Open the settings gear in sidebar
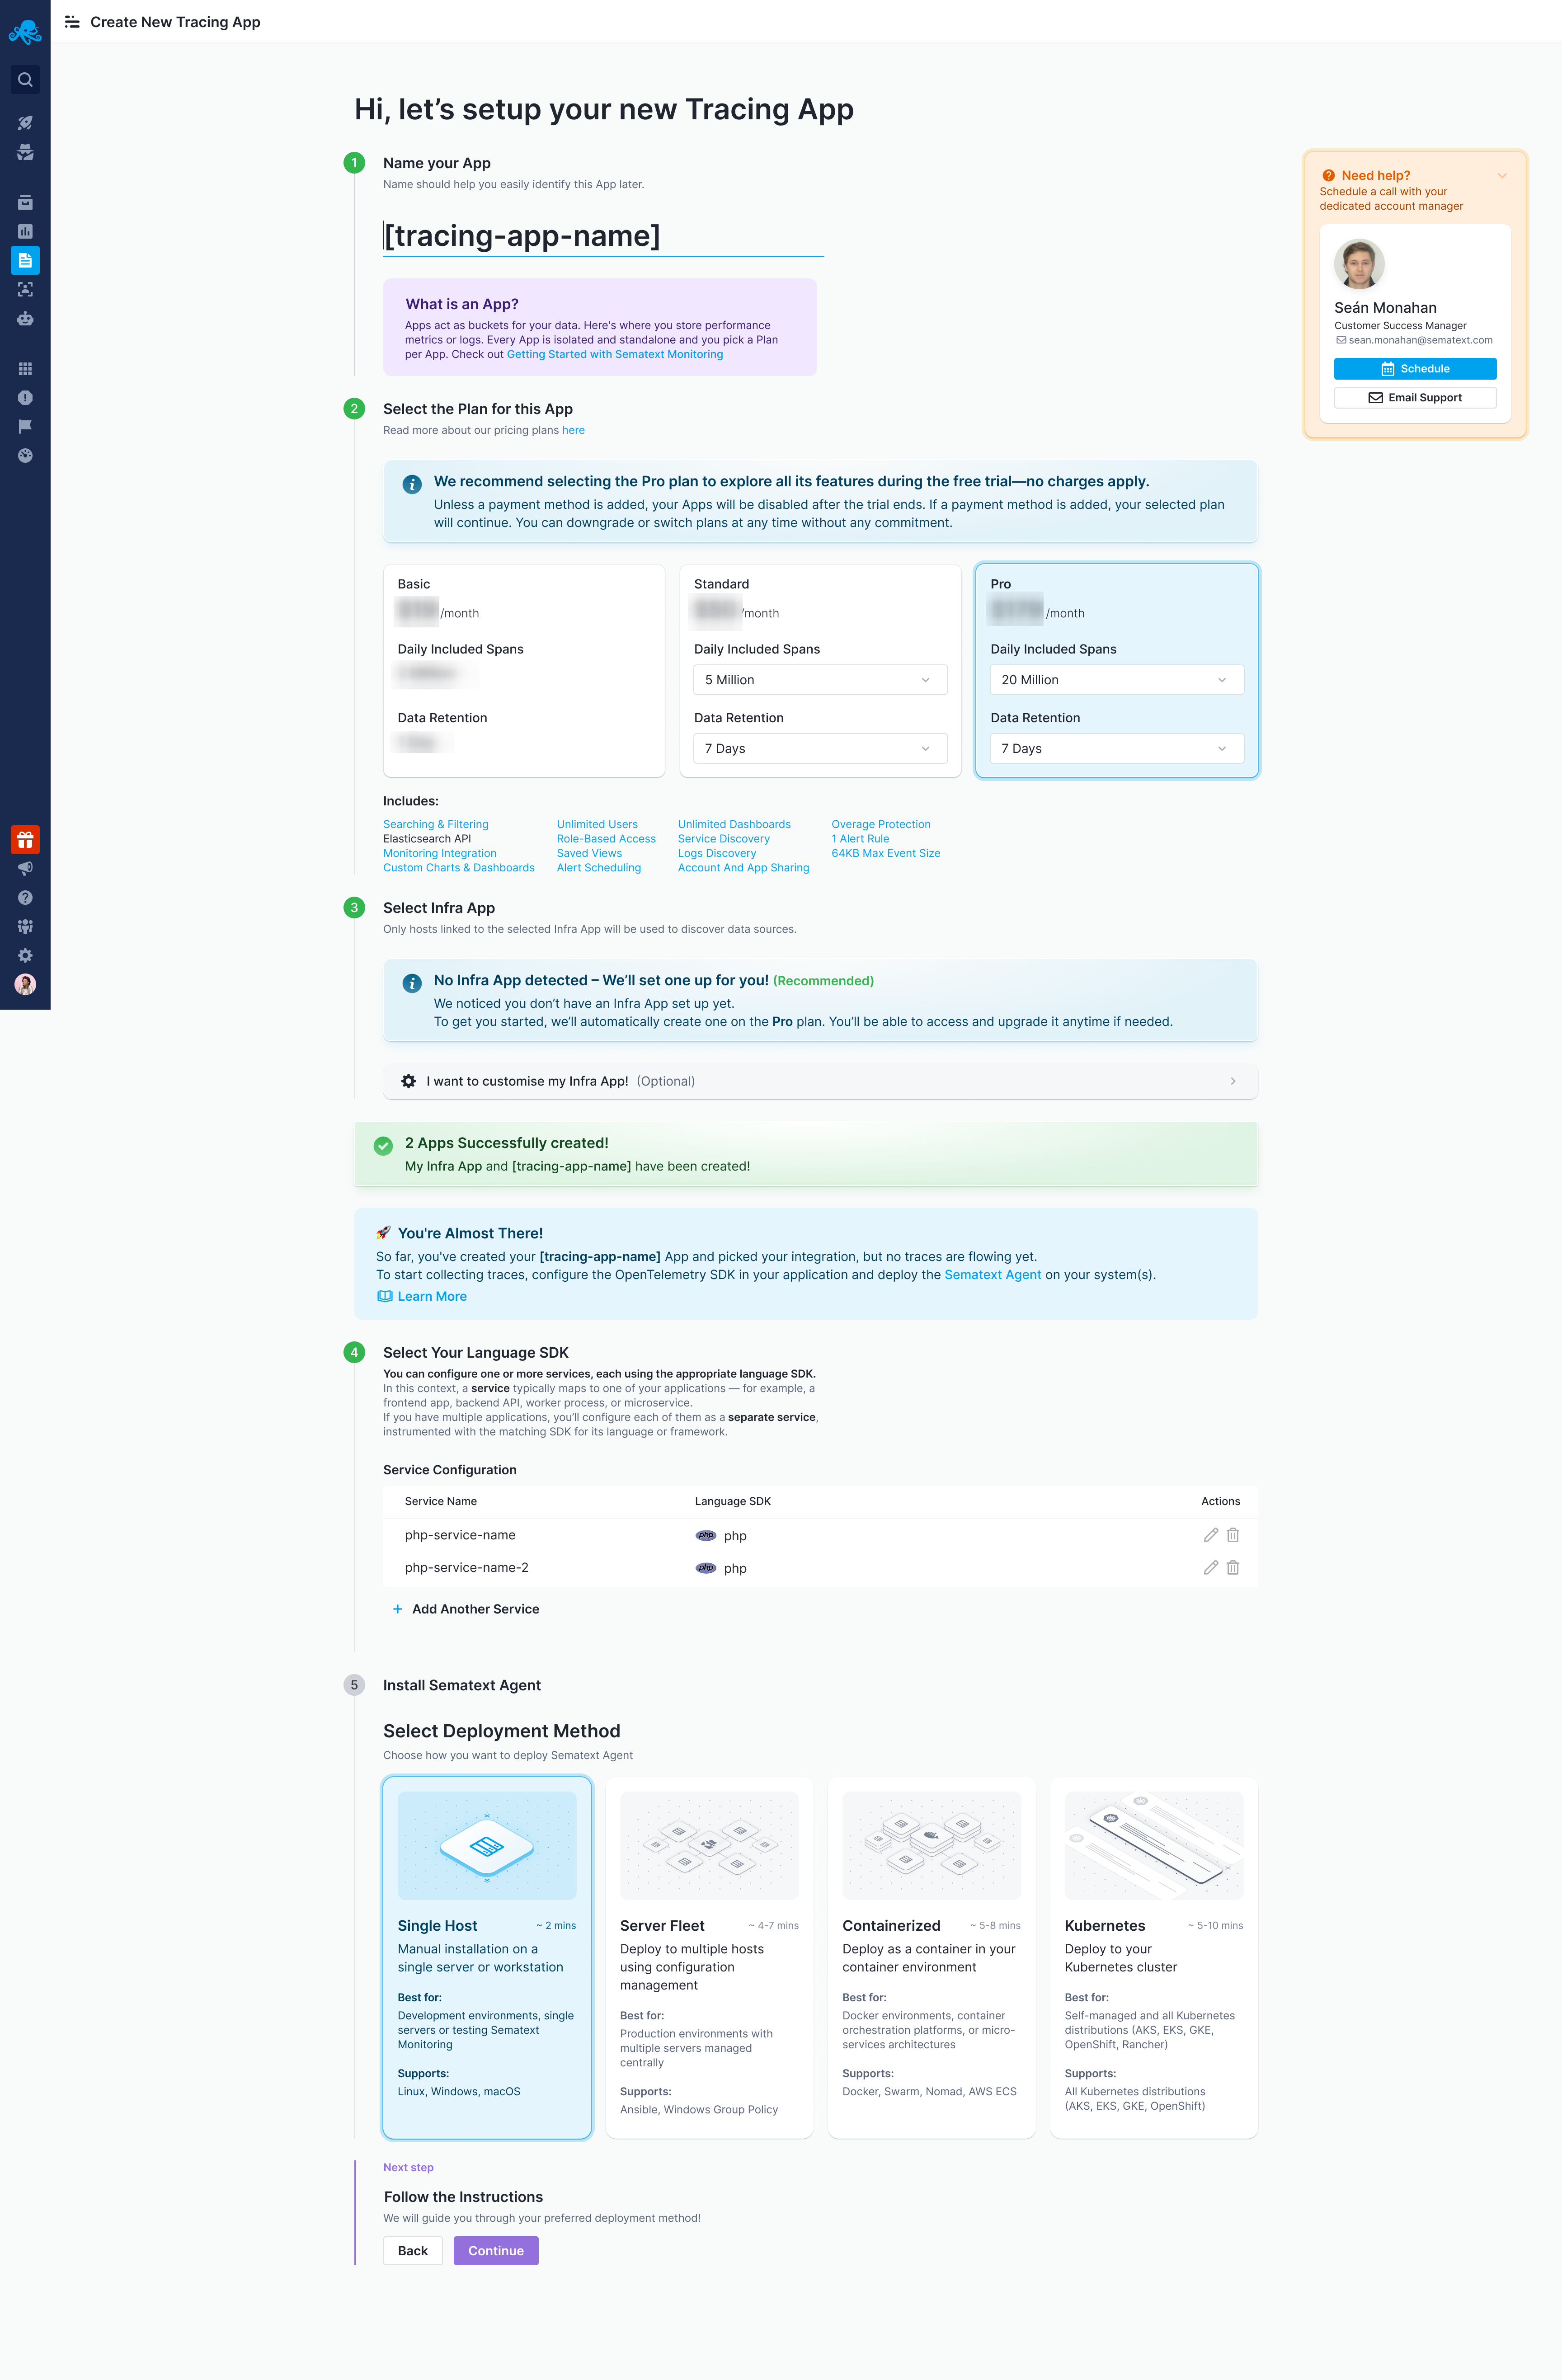 coord(25,955)
